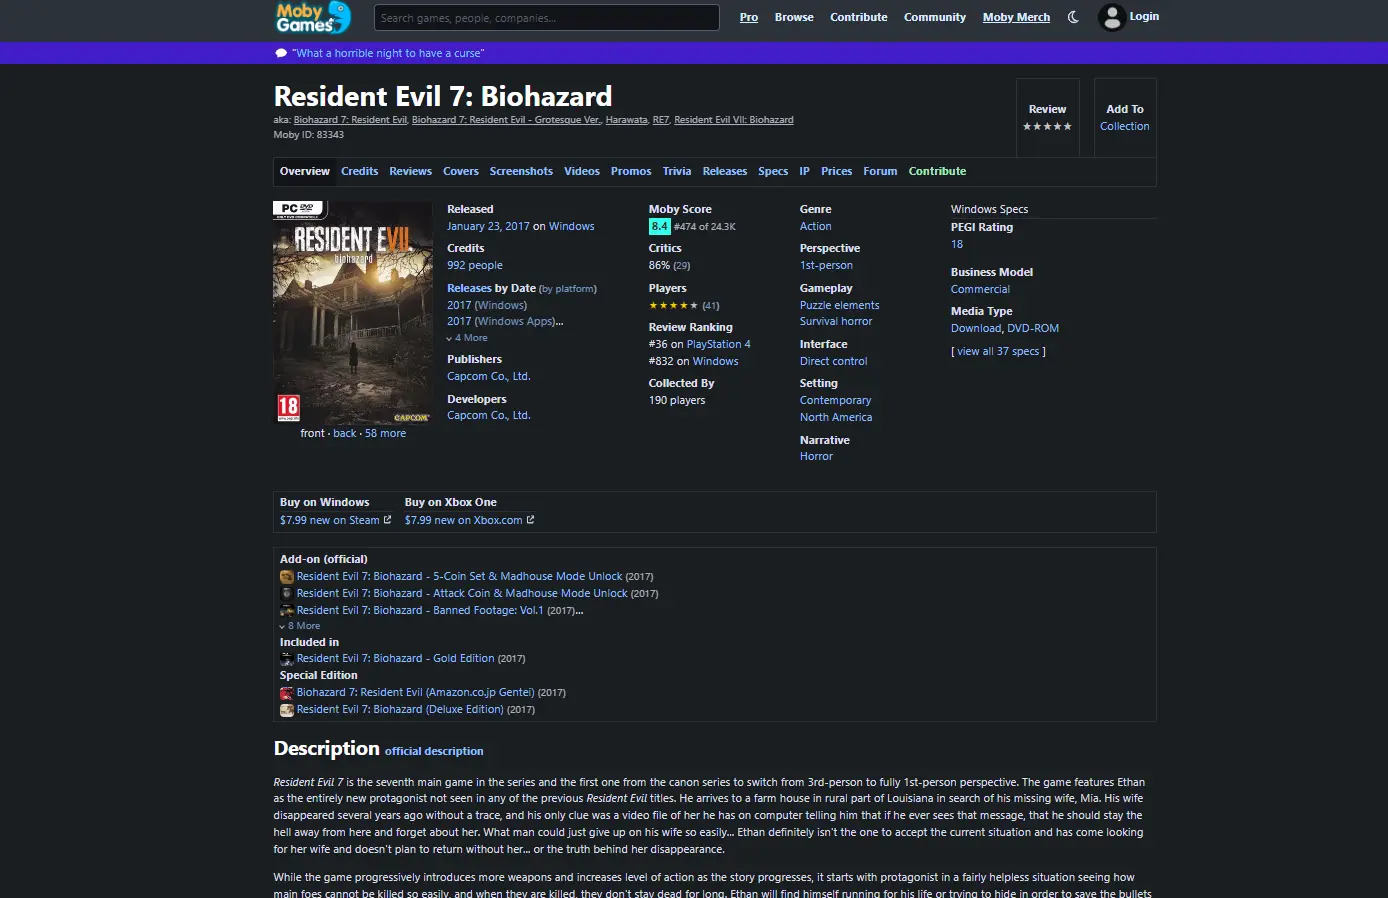Open the official description link
Viewport: 1388px width, 898px height.
coord(434,751)
